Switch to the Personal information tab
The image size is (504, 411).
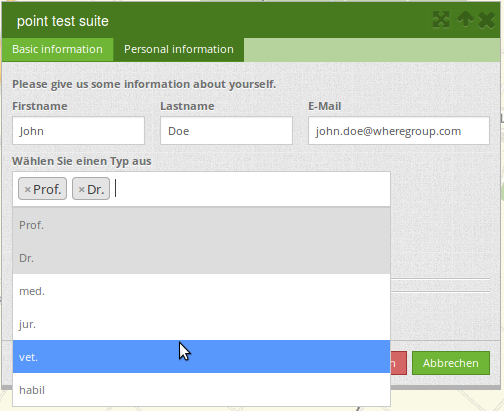click(179, 49)
